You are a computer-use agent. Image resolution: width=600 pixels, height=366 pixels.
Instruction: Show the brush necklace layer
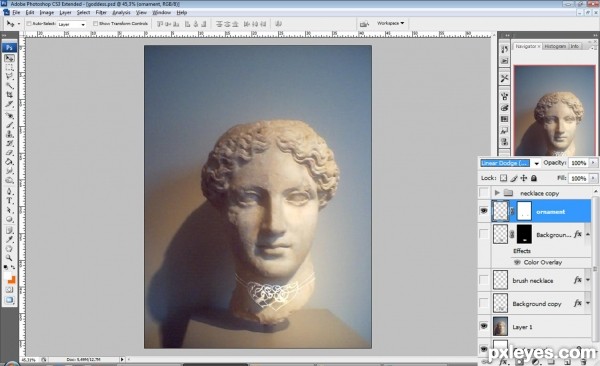tap(484, 280)
